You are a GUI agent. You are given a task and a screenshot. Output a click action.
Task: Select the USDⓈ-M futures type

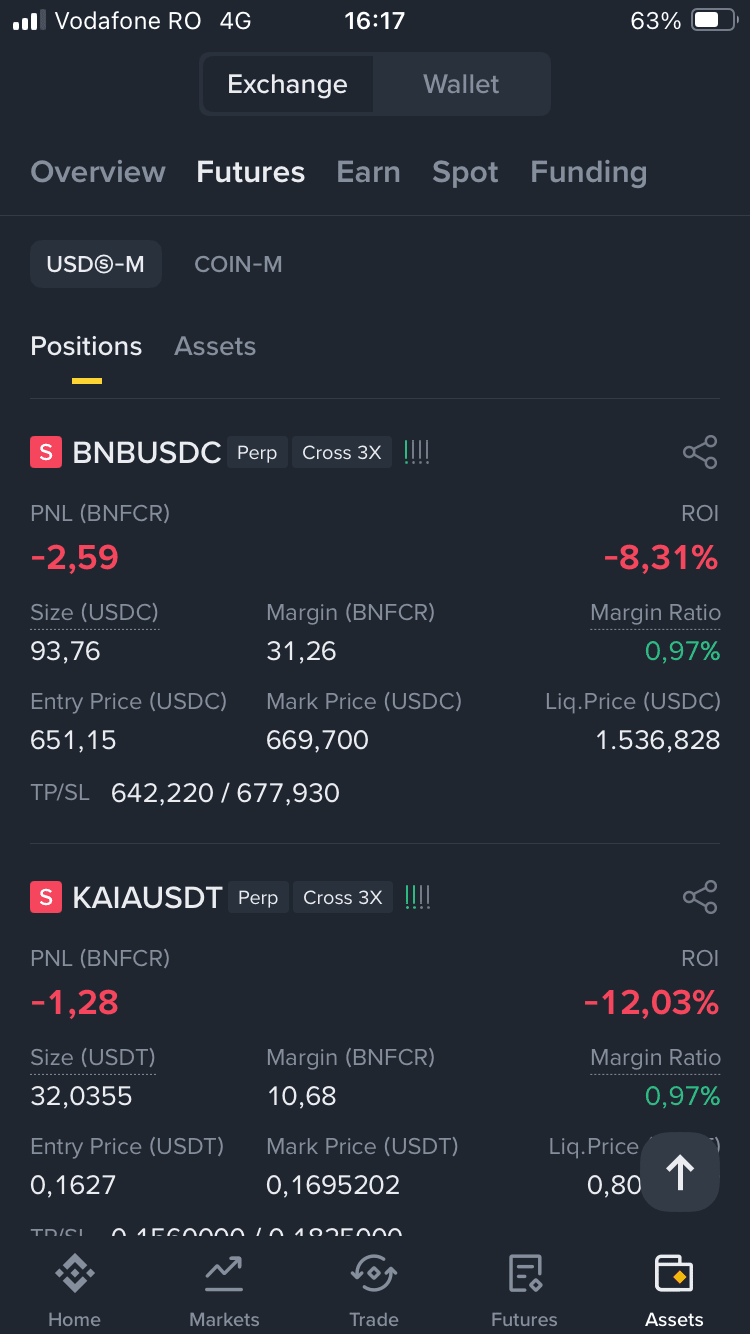click(x=96, y=264)
